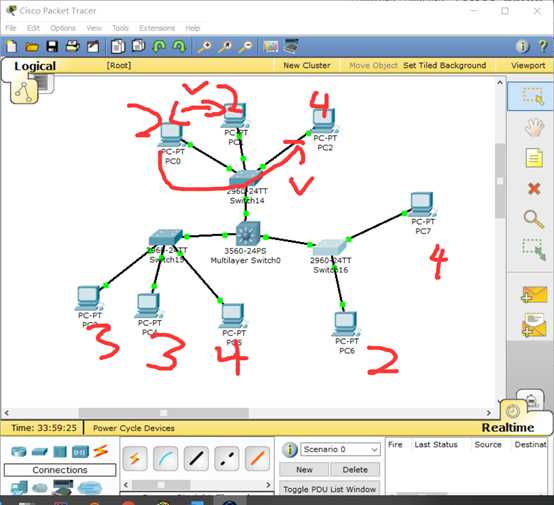Open a file with the folder icon
This screenshot has width=554, height=505.
tap(32, 46)
